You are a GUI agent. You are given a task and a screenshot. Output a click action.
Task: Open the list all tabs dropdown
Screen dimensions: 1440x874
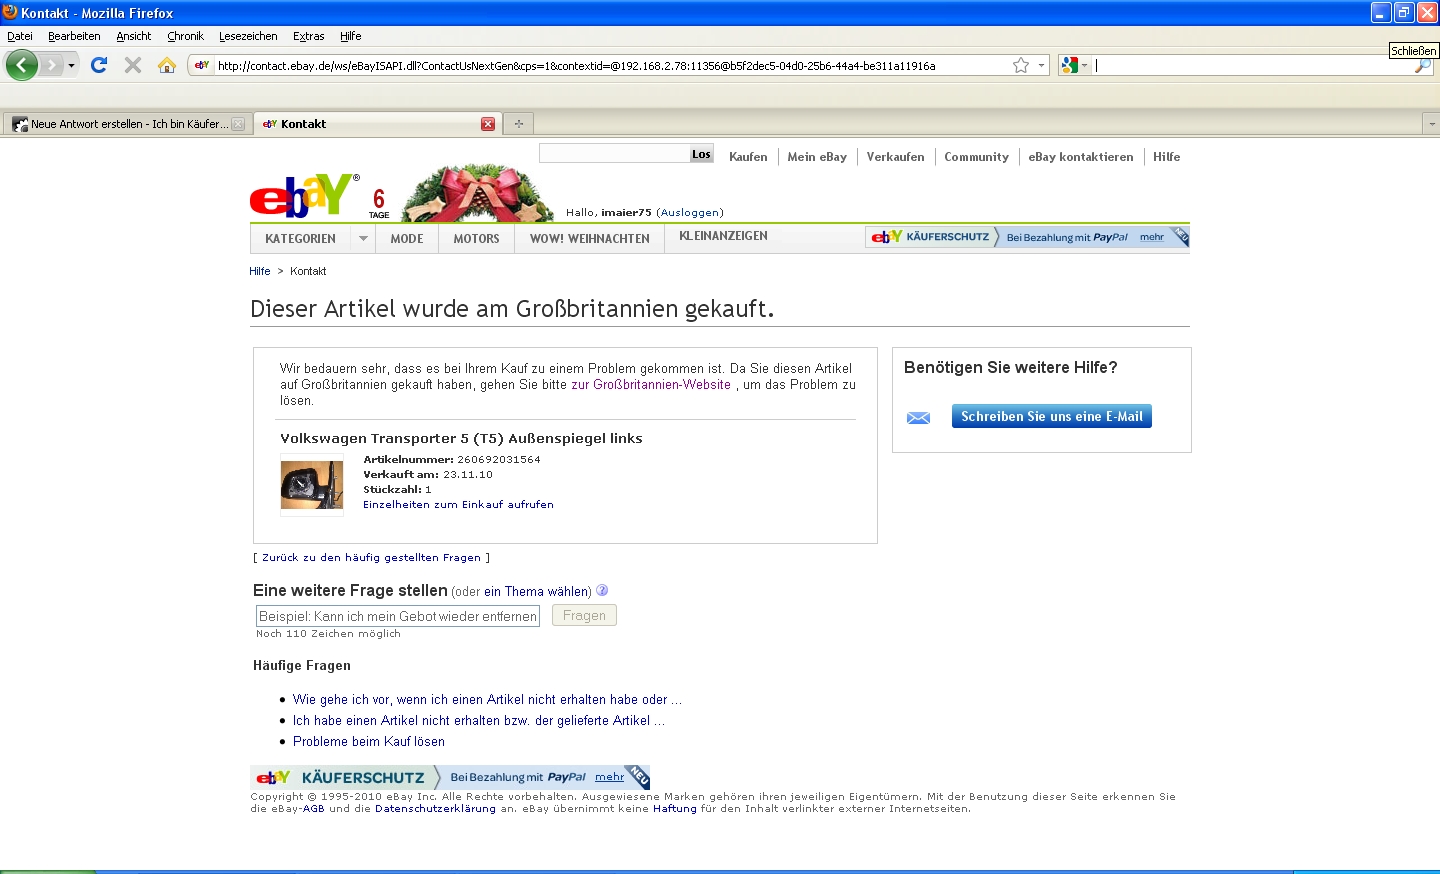(1431, 124)
